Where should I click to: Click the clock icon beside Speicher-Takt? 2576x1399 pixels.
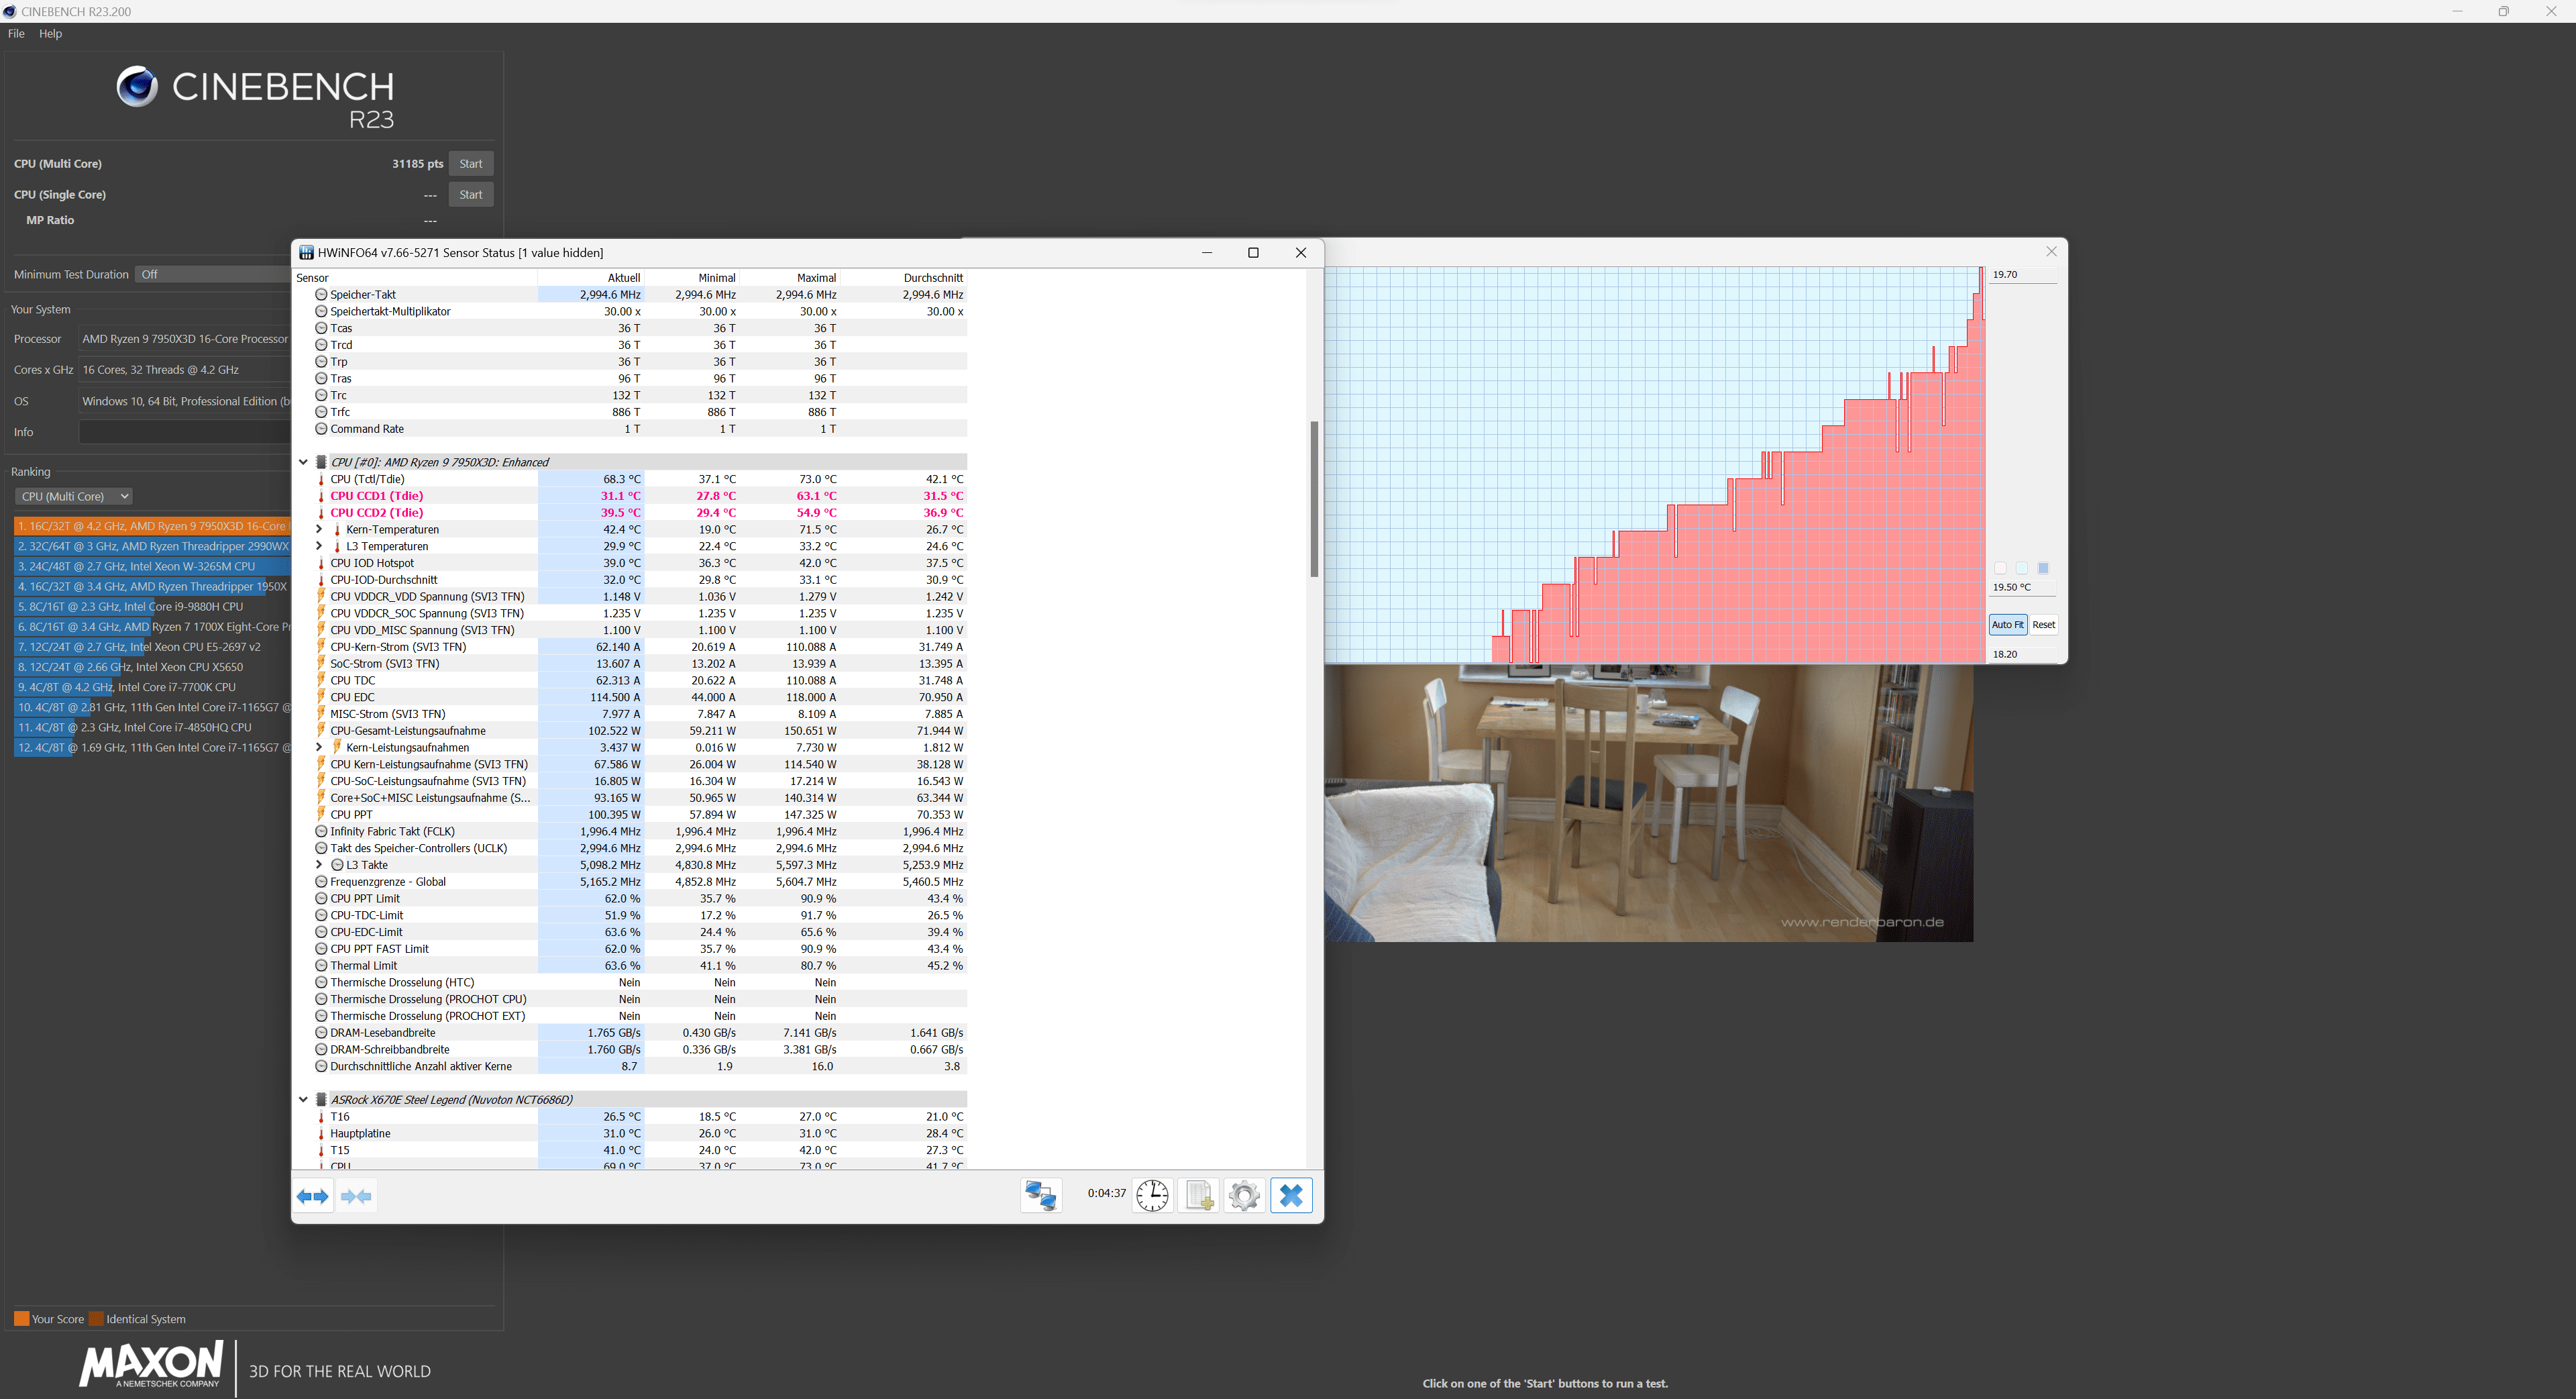point(321,295)
